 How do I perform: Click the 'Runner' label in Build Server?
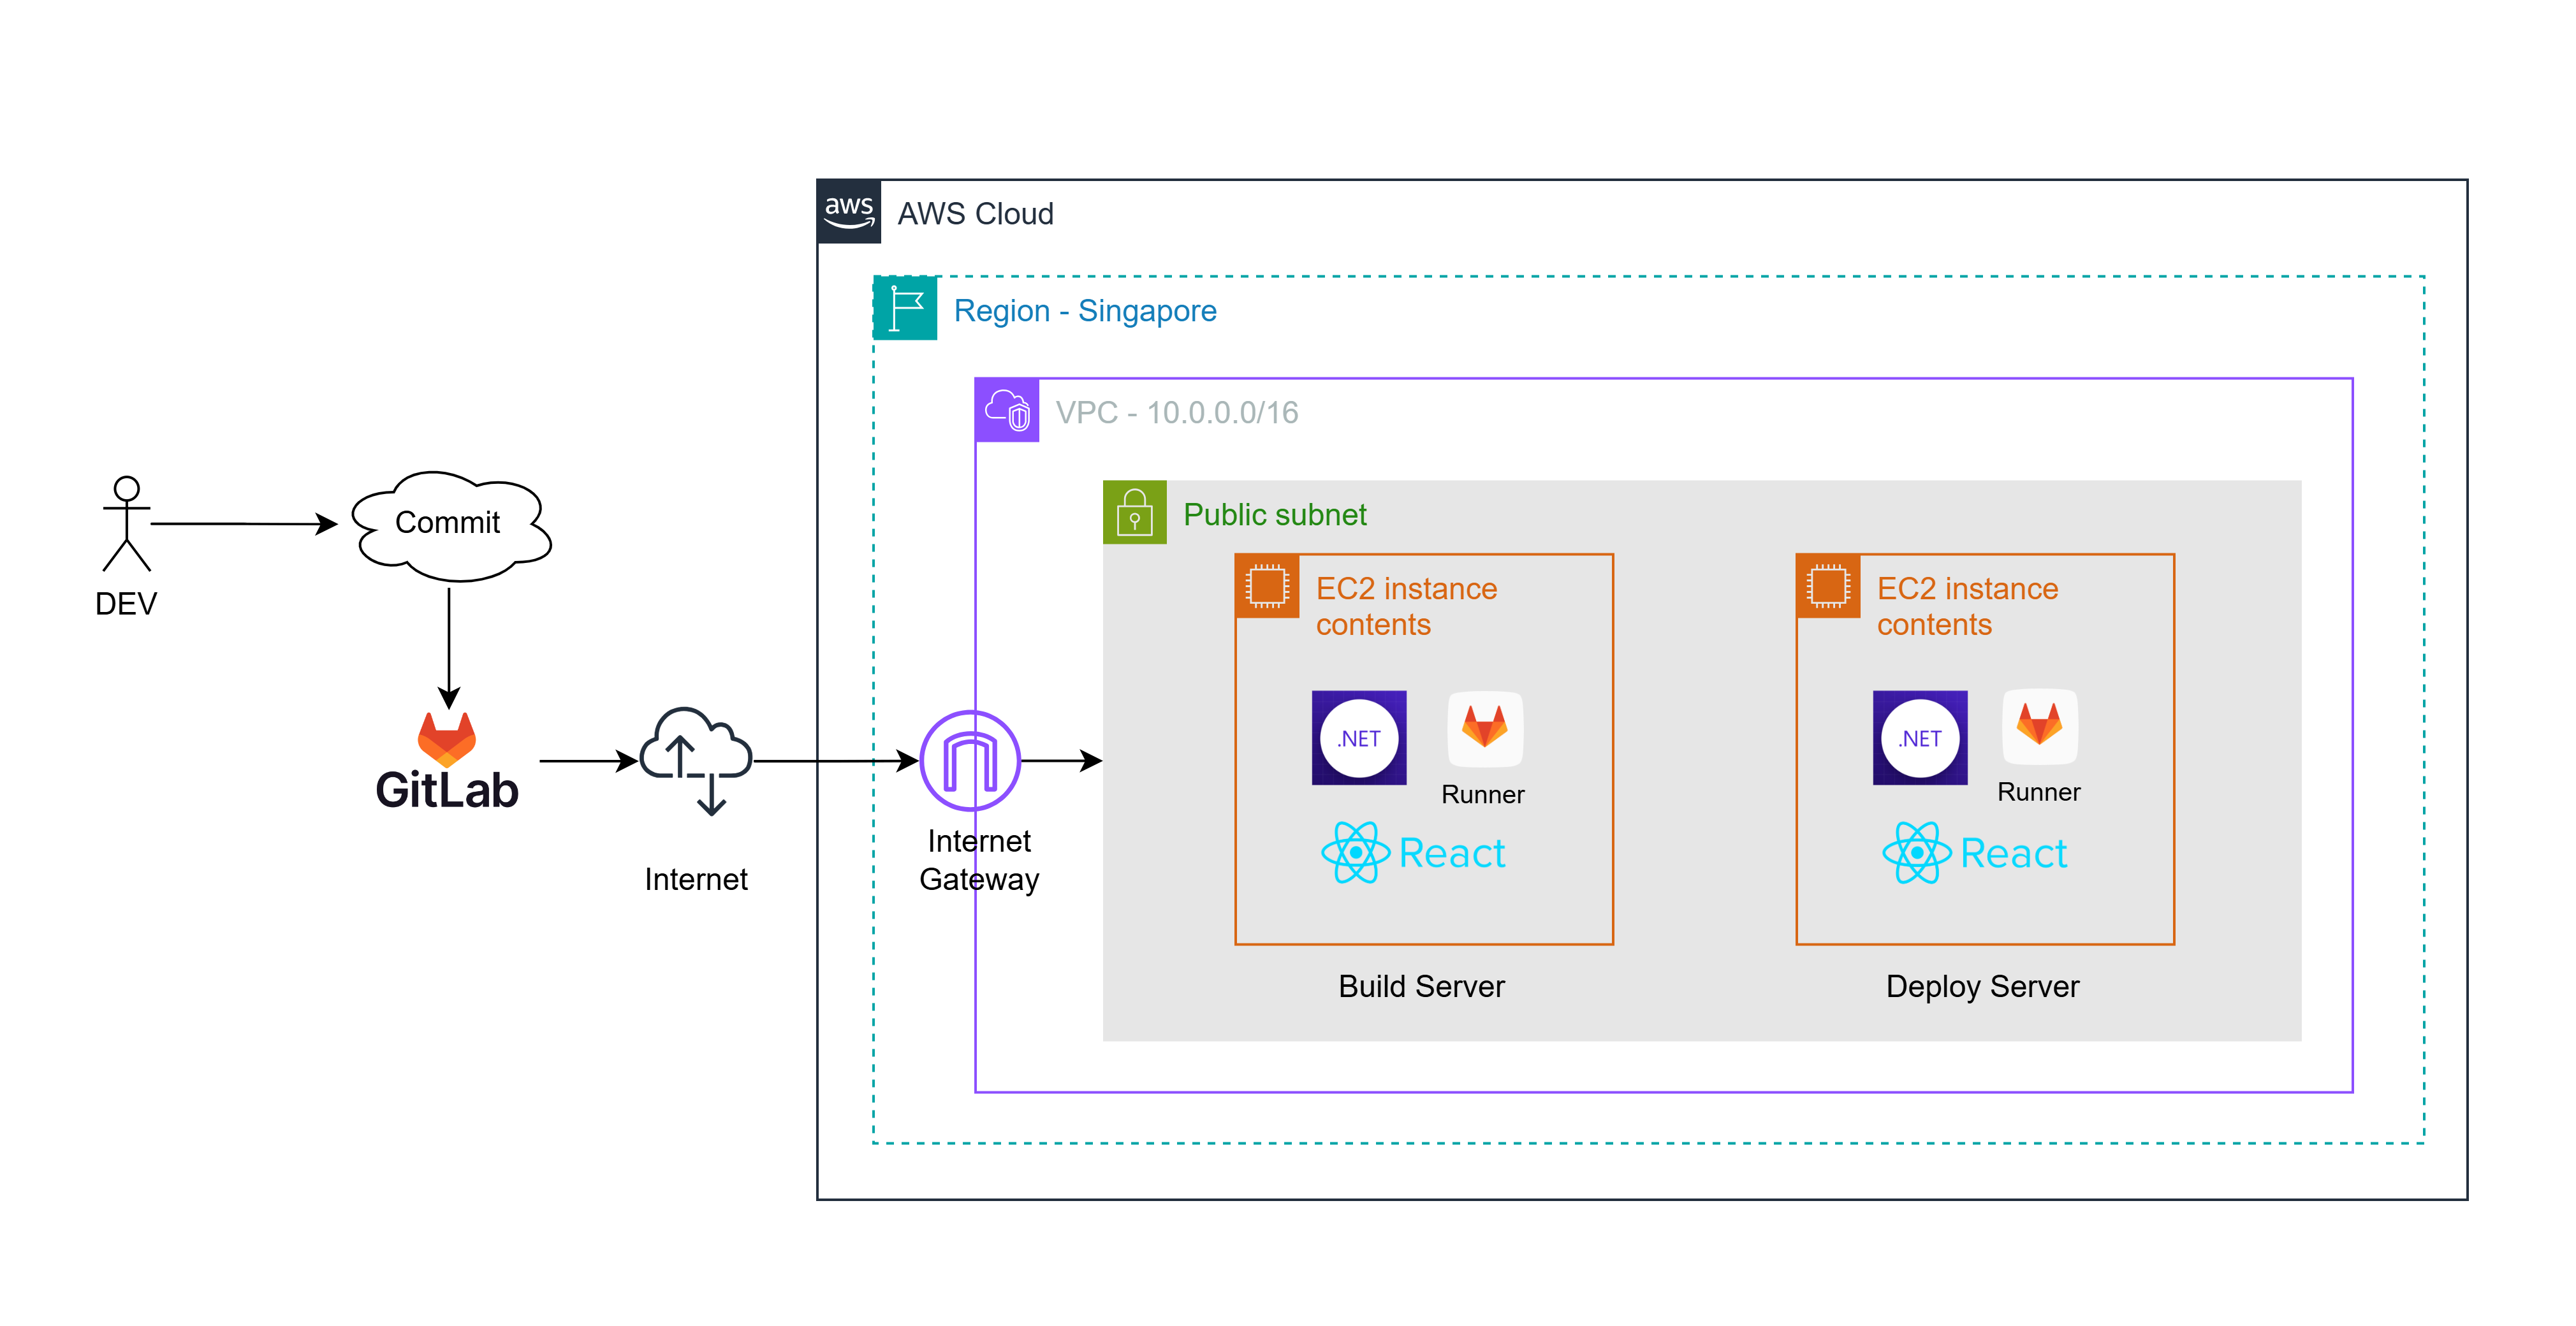(1483, 794)
